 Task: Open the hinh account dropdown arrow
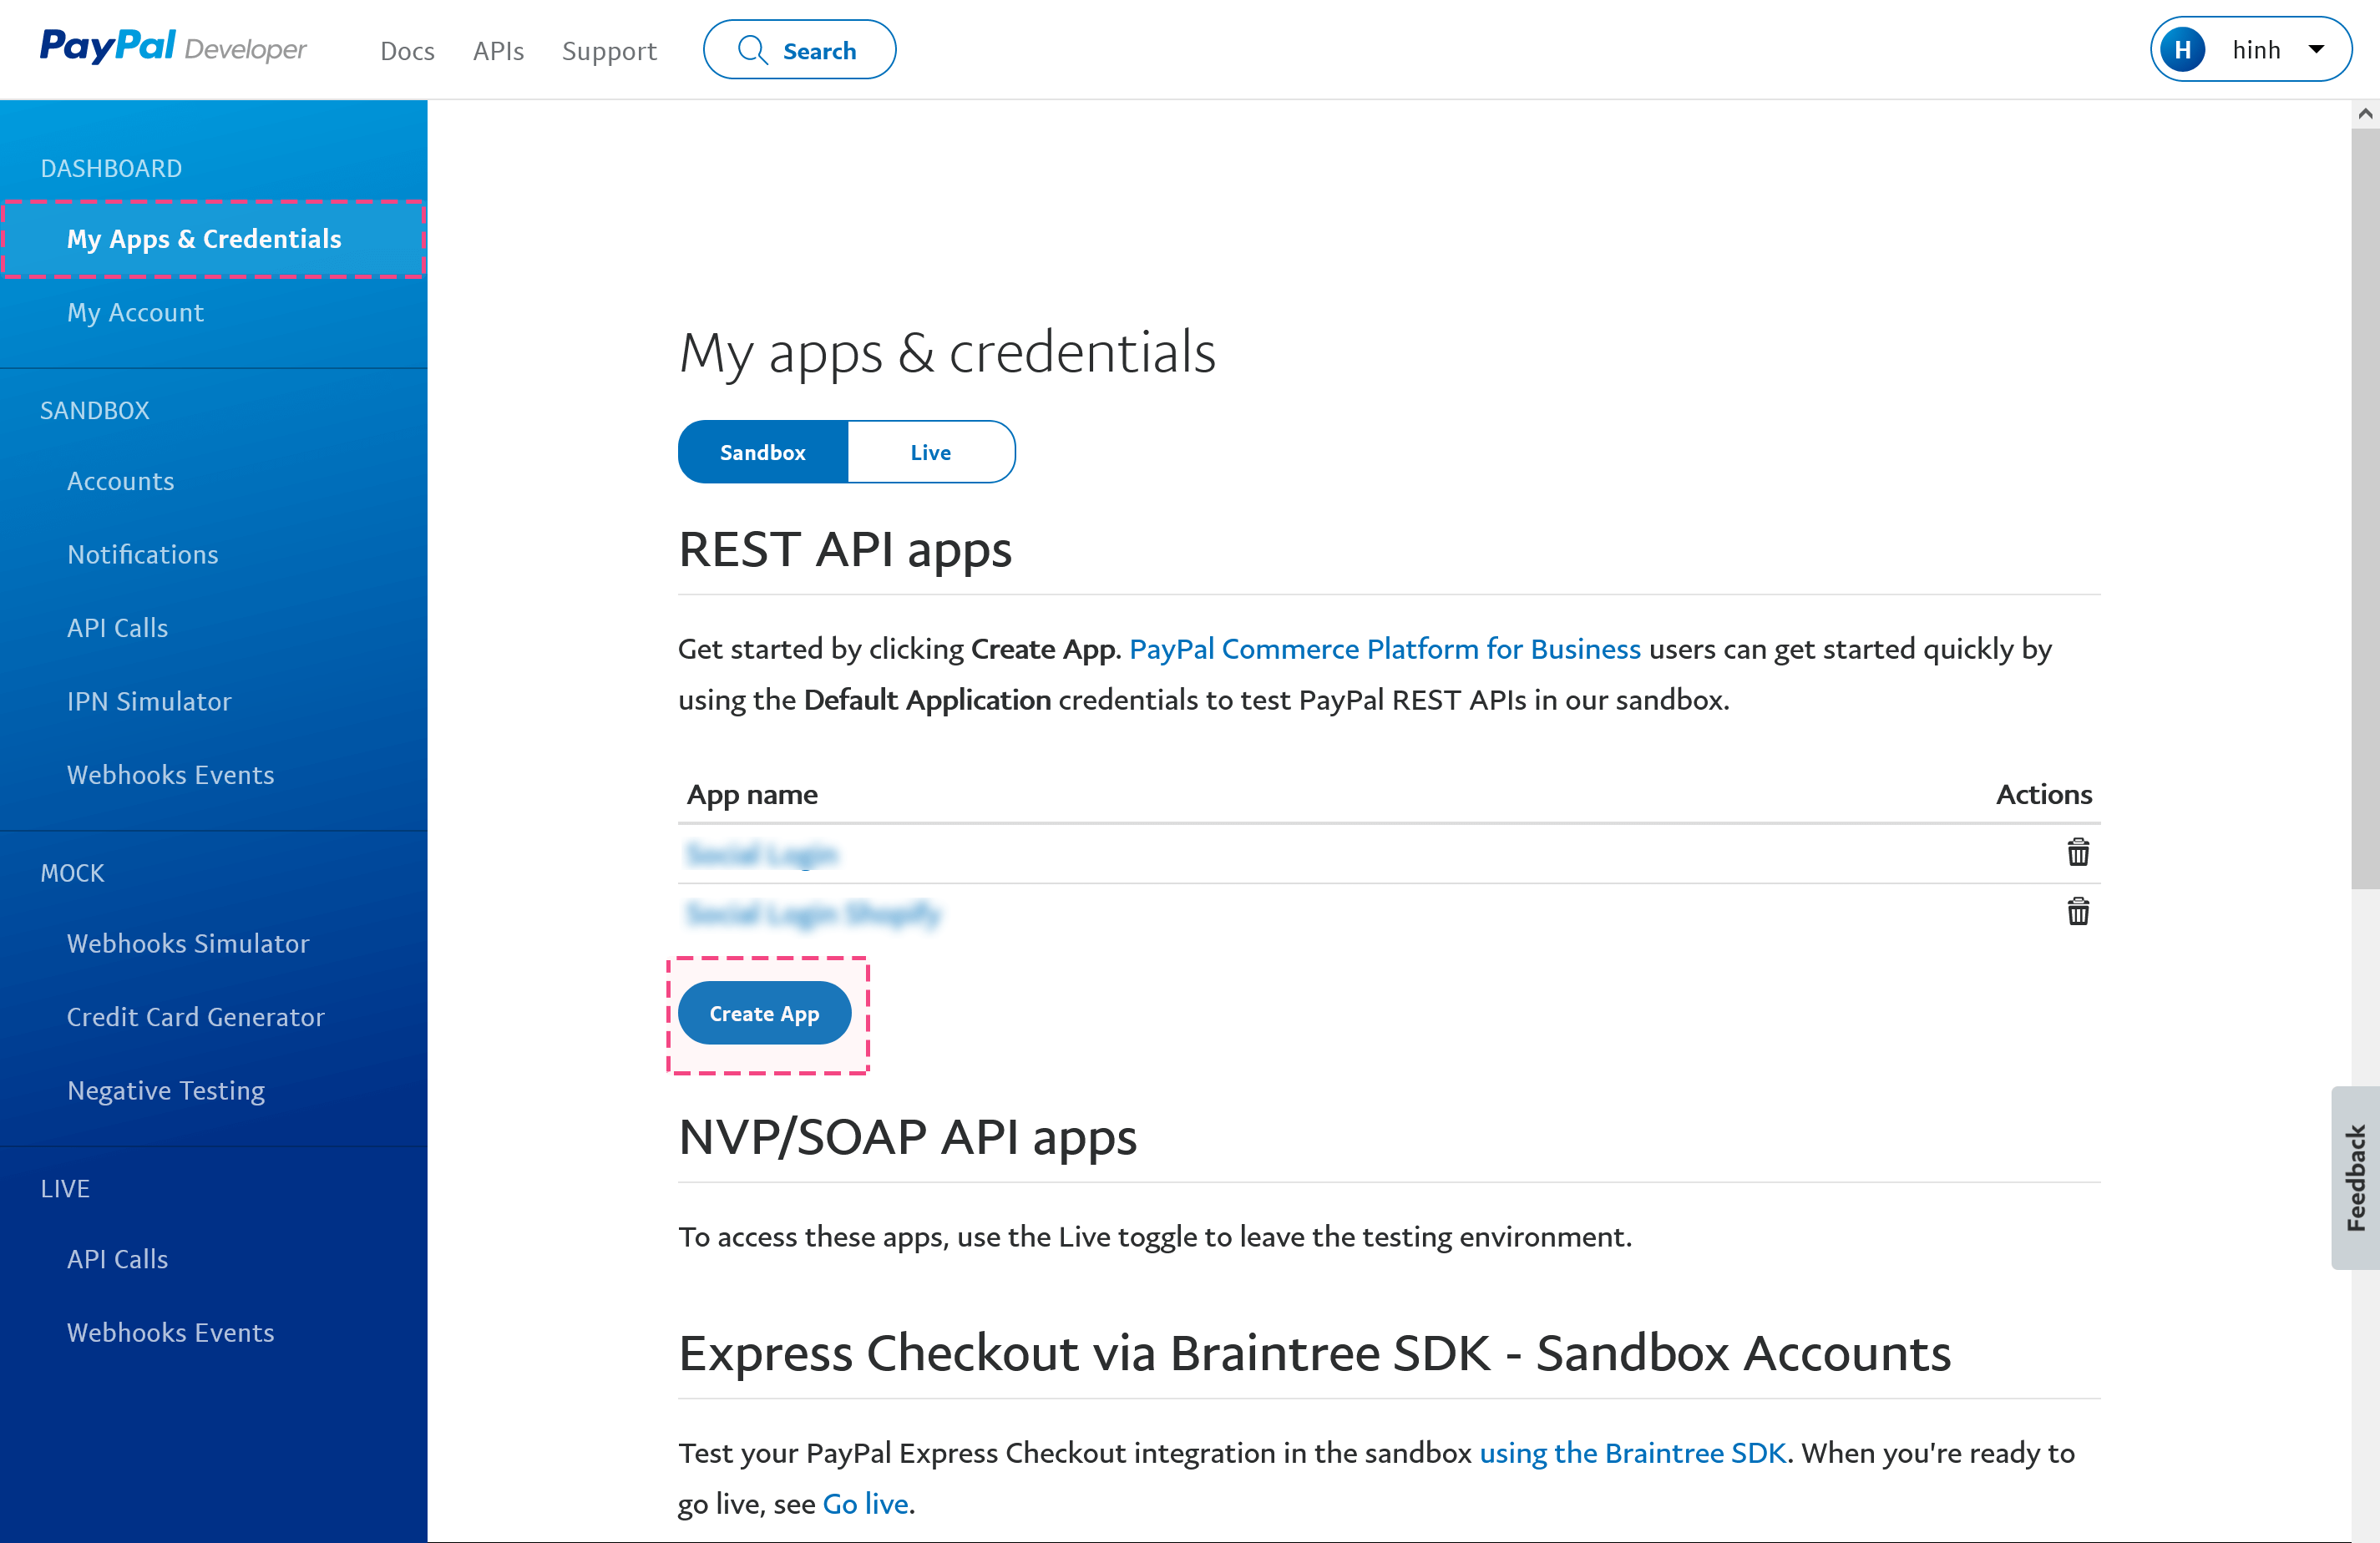(x=2316, y=49)
